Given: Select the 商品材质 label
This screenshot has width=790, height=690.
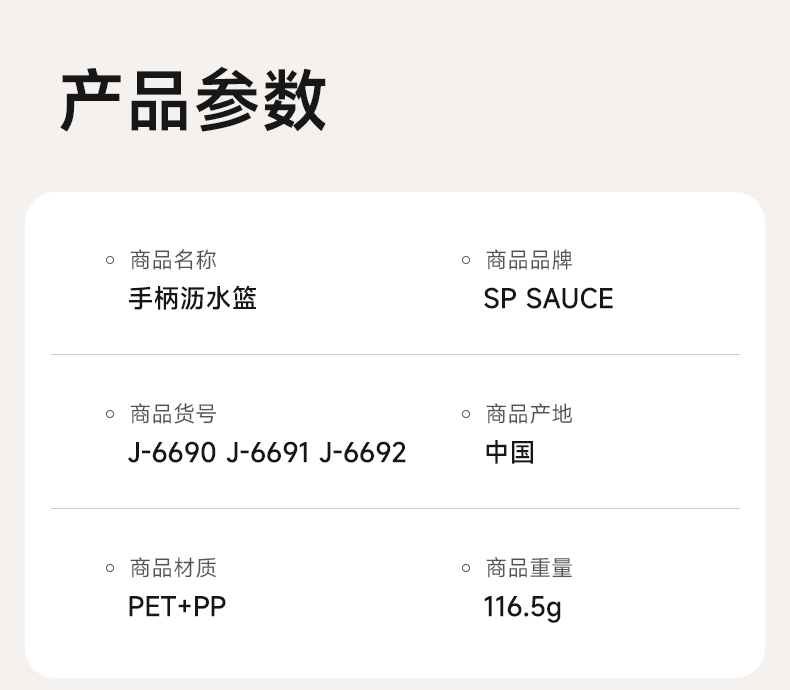Looking at the screenshot, I should point(173,568).
